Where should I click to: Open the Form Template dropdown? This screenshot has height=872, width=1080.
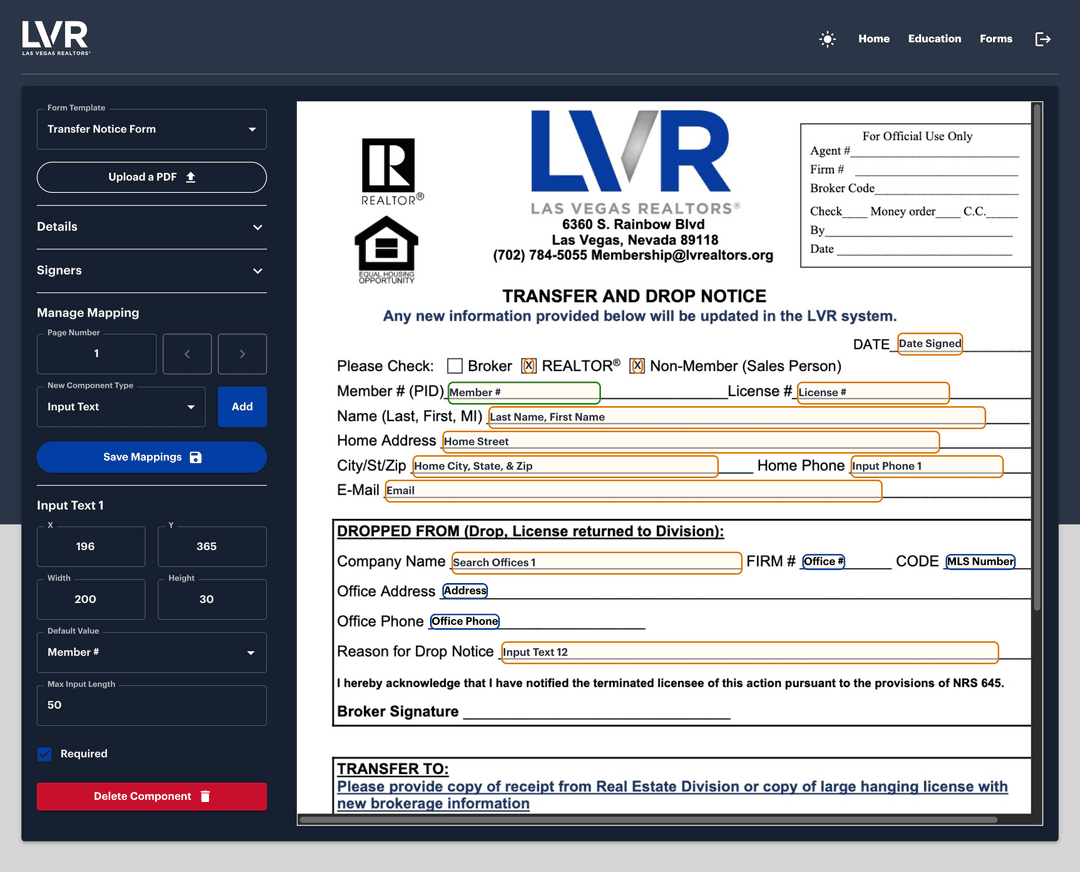pos(152,129)
